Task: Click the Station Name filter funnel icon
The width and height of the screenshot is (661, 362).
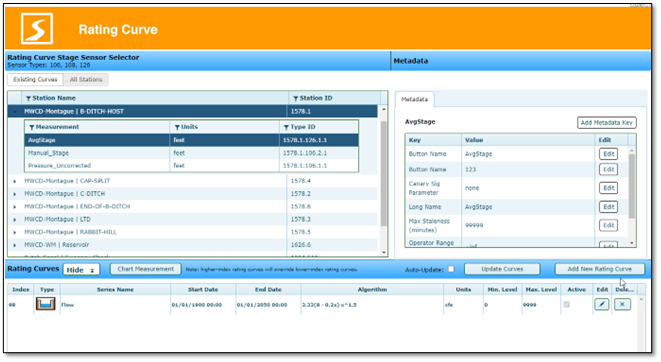Action: pos(28,99)
